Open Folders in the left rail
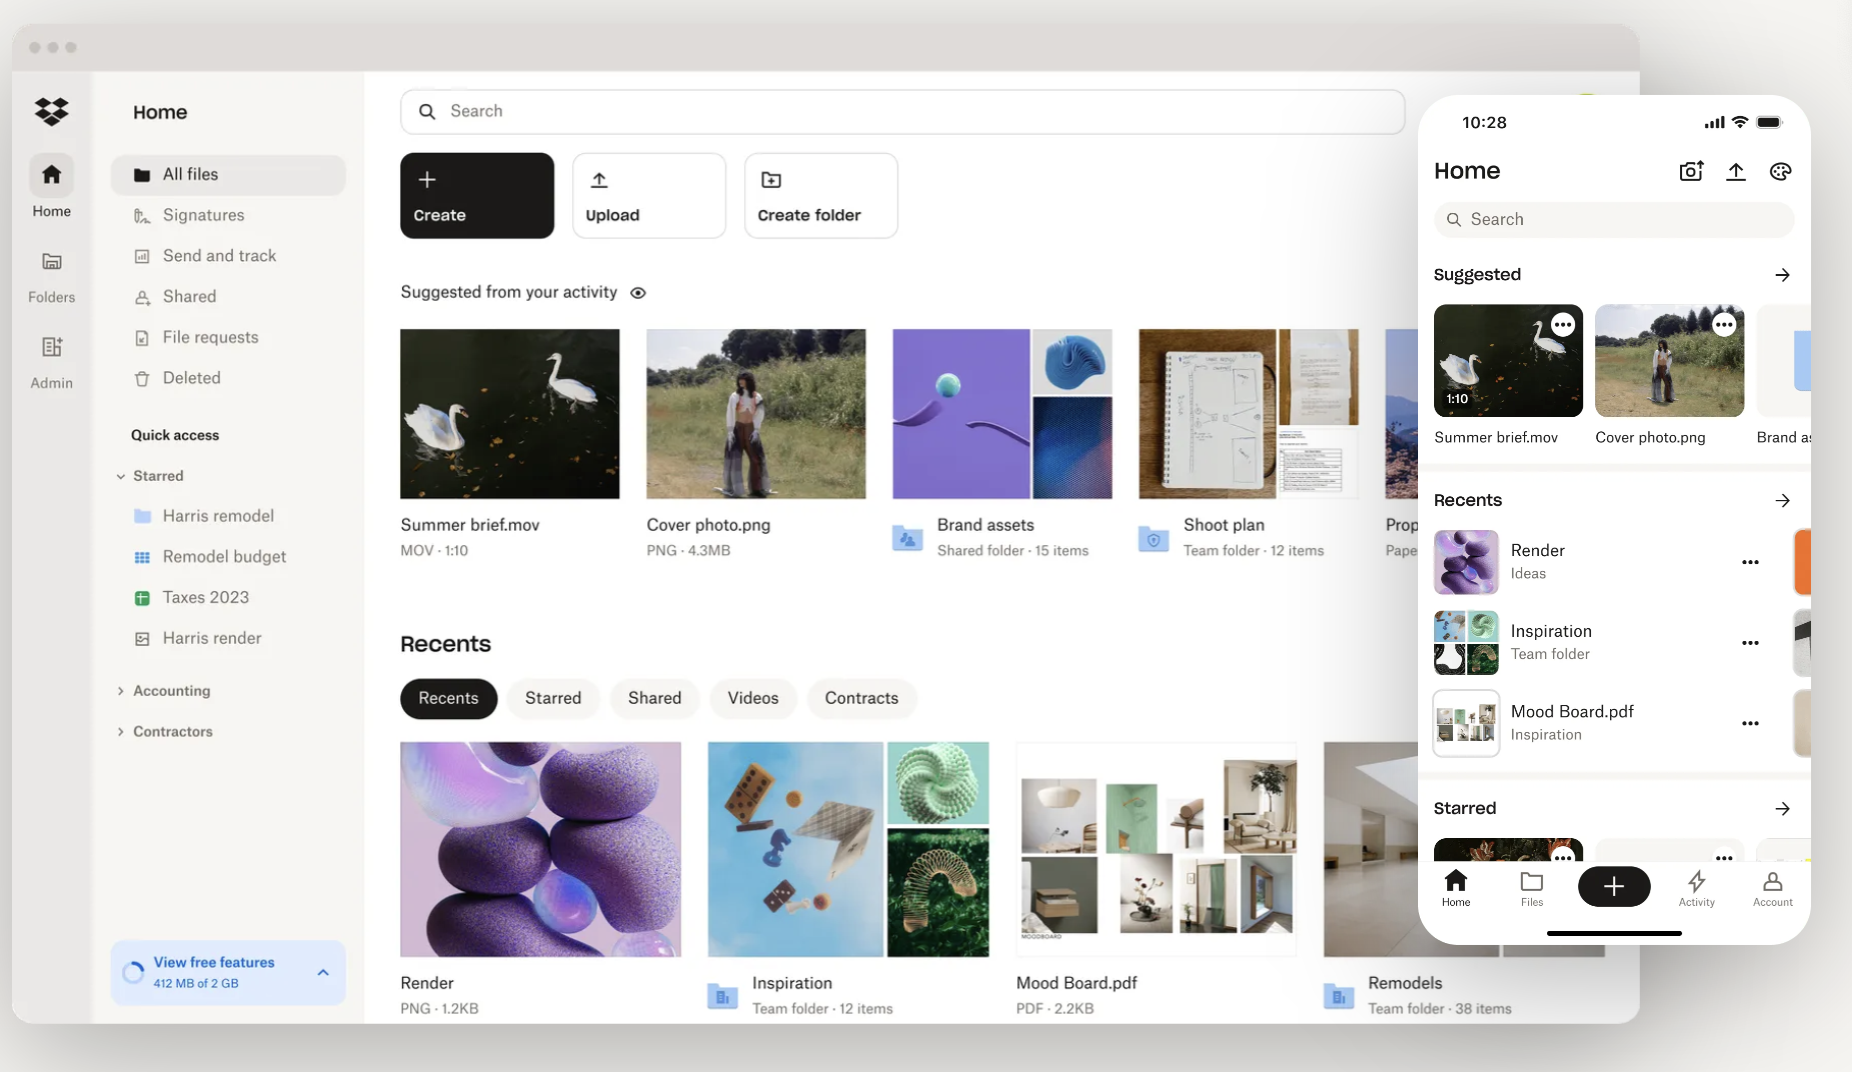1852x1072 pixels. click(51, 276)
